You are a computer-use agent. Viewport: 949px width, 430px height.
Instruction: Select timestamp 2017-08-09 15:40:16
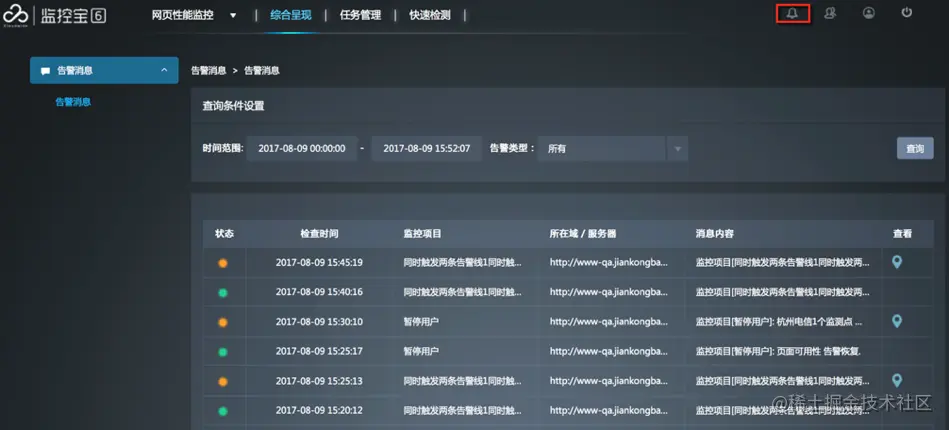[x=319, y=293]
